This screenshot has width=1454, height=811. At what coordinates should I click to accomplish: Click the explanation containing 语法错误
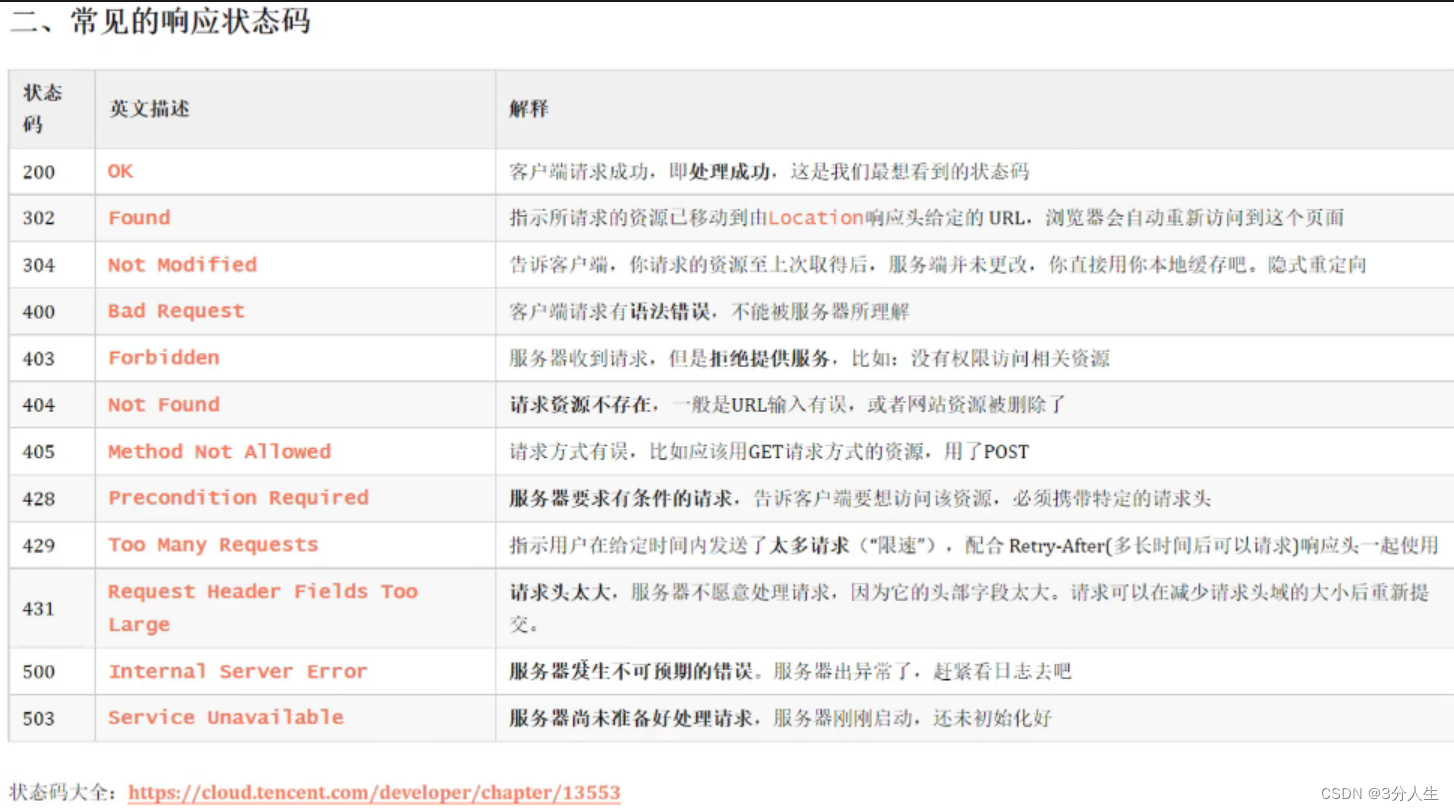click(x=709, y=312)
